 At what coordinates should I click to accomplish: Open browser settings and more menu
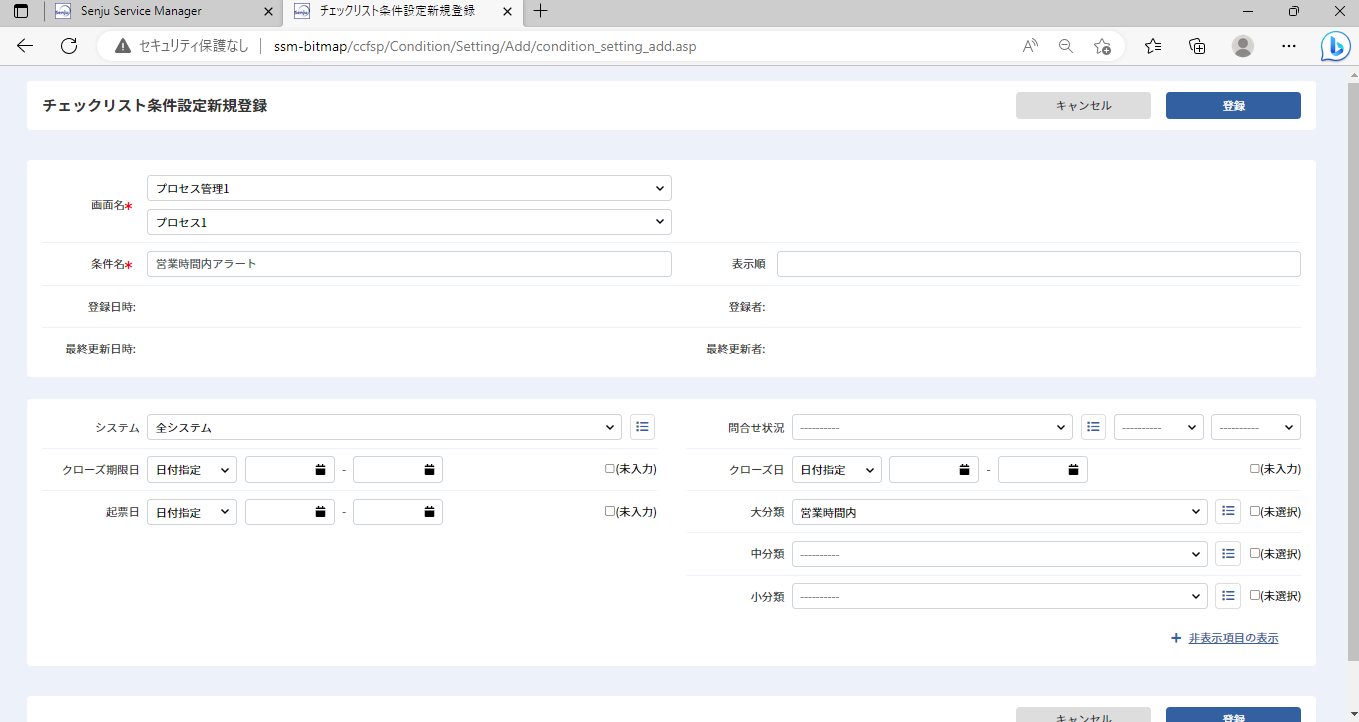click(x=1289, y=46)
